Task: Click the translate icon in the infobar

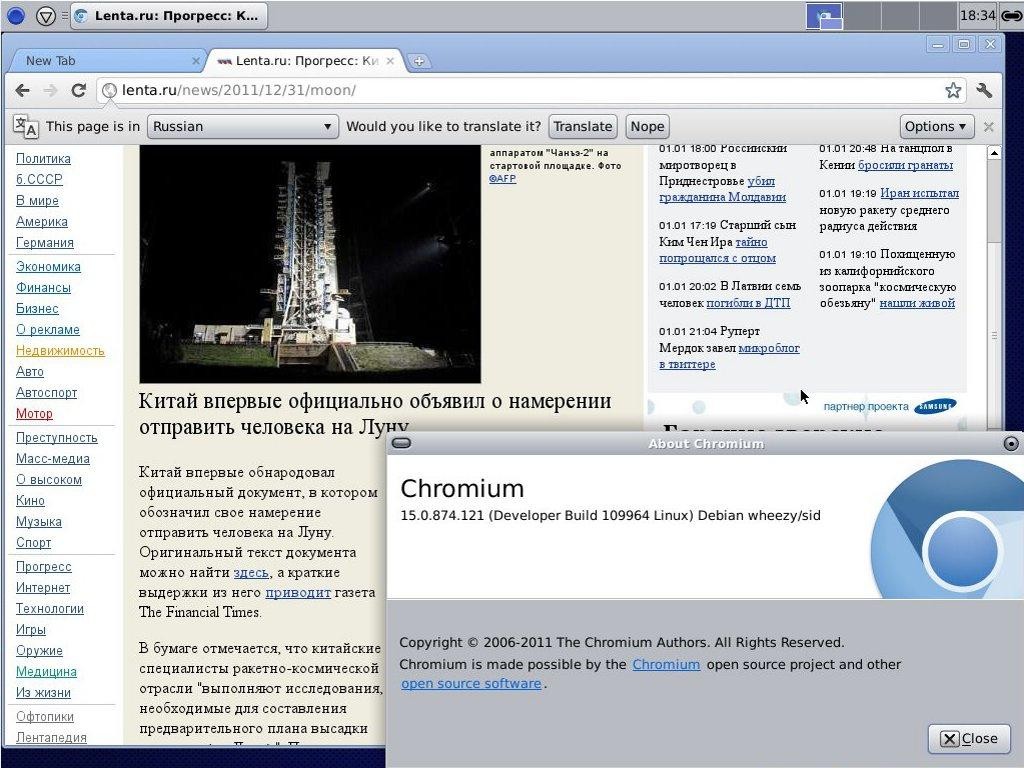Action: 25,126
